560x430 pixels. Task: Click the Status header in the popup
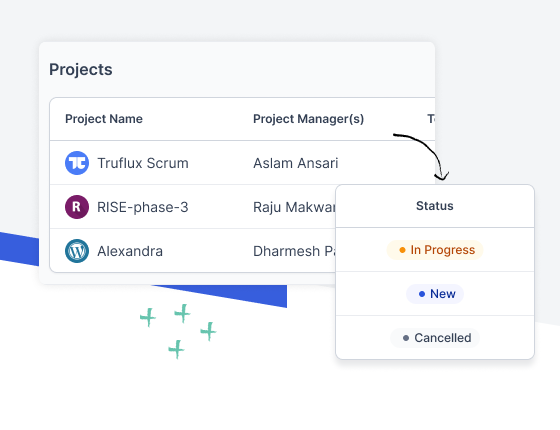coord(435,206)
